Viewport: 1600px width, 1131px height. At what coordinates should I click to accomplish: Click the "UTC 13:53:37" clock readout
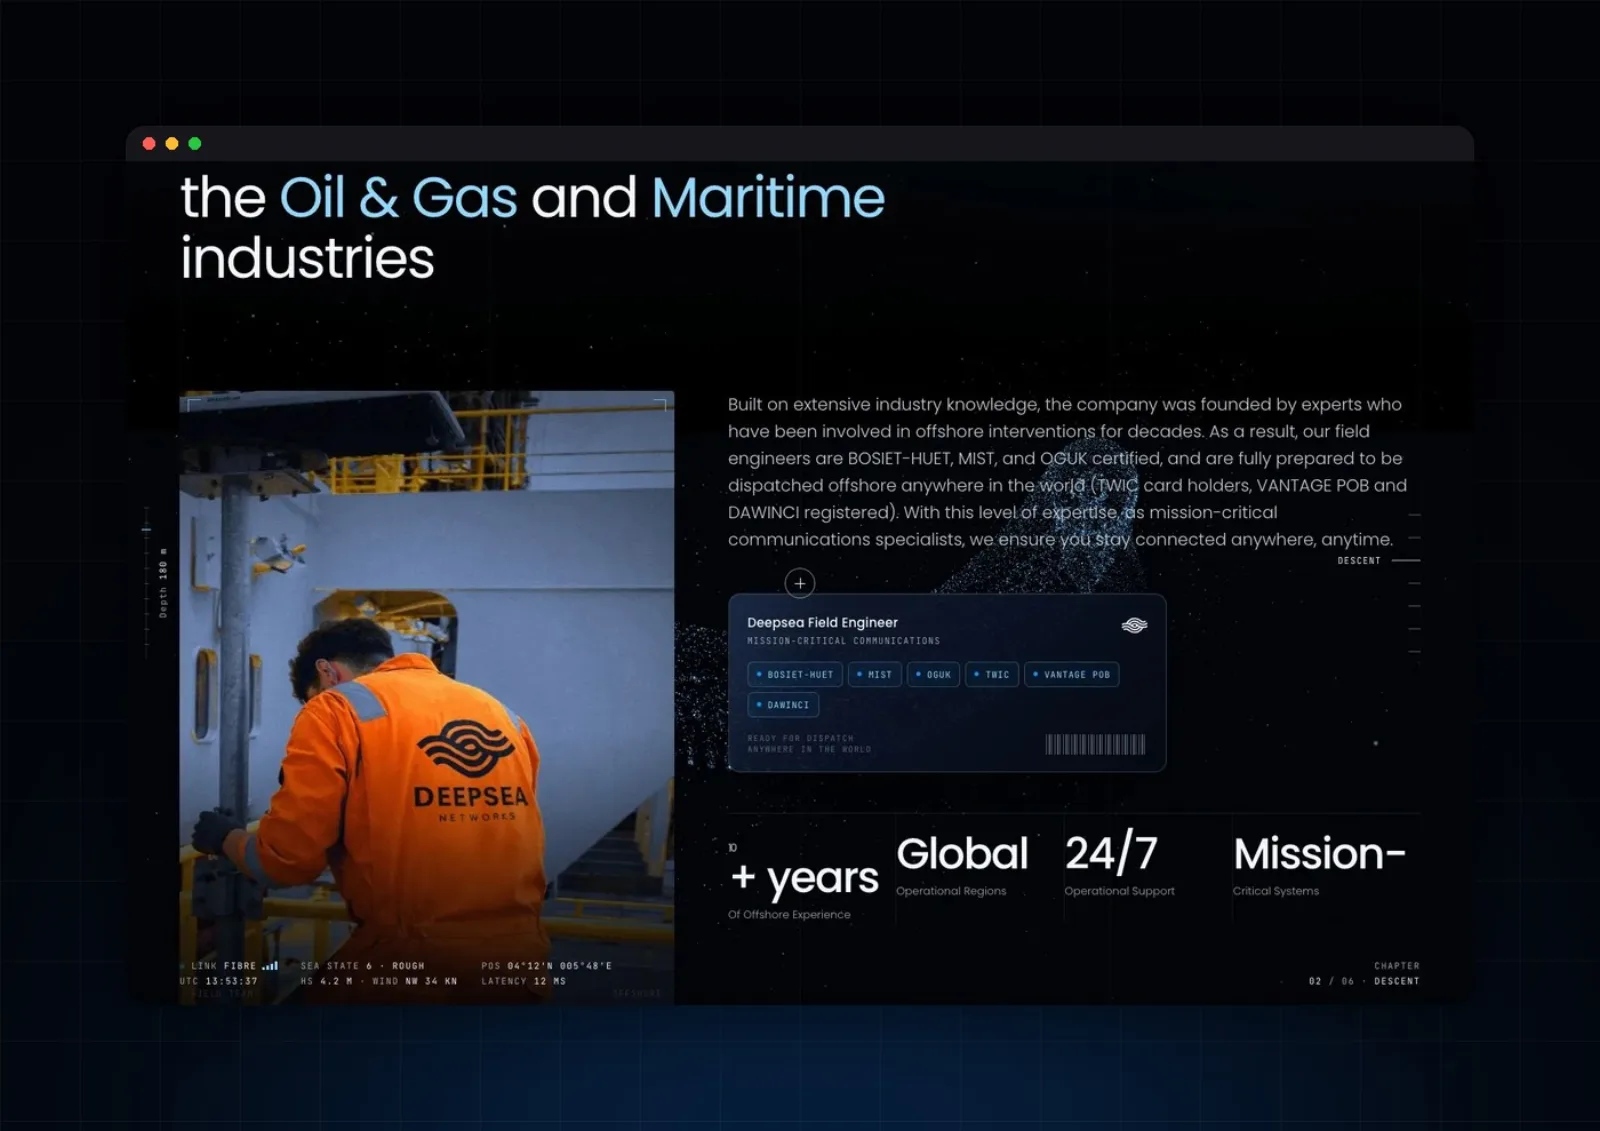point(218,981)
